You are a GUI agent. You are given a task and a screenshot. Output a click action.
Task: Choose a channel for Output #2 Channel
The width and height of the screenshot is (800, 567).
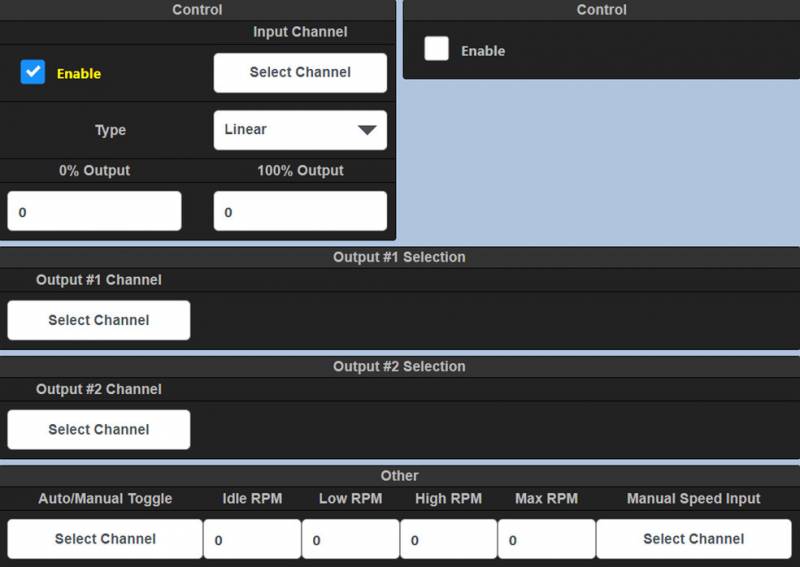(98, 429)
